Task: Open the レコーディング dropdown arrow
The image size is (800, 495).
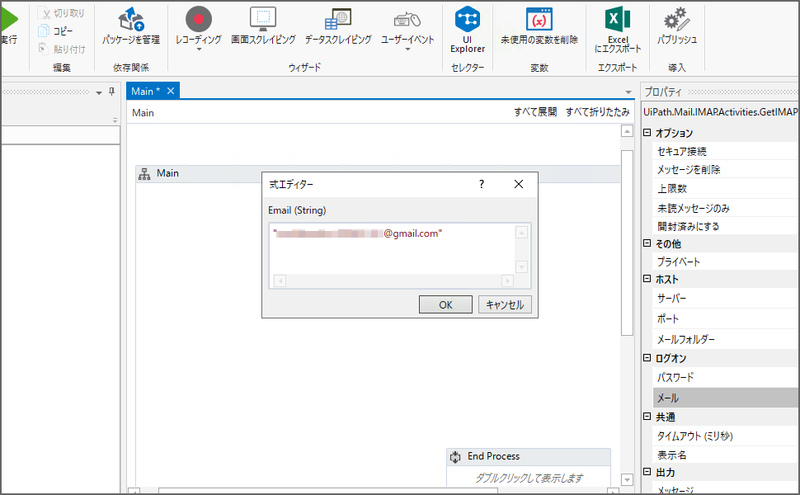Action: [198, 49]
